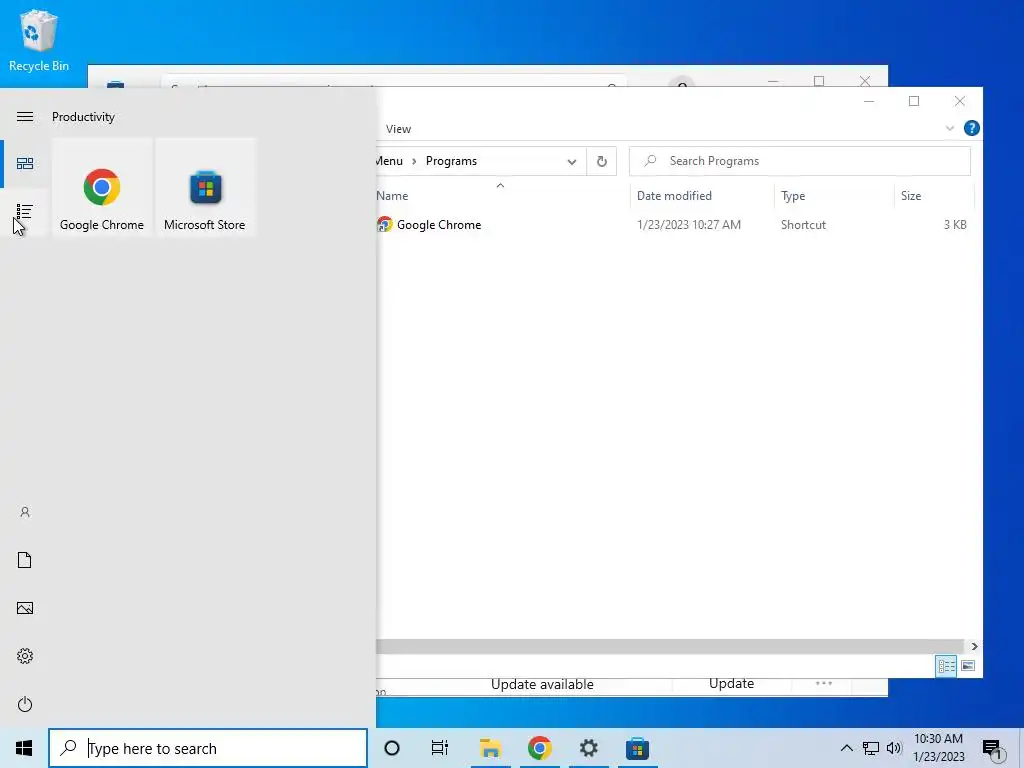Select the Google Chrome shortcut file
The image size is (1024, 768).
[x=439, y=225]
